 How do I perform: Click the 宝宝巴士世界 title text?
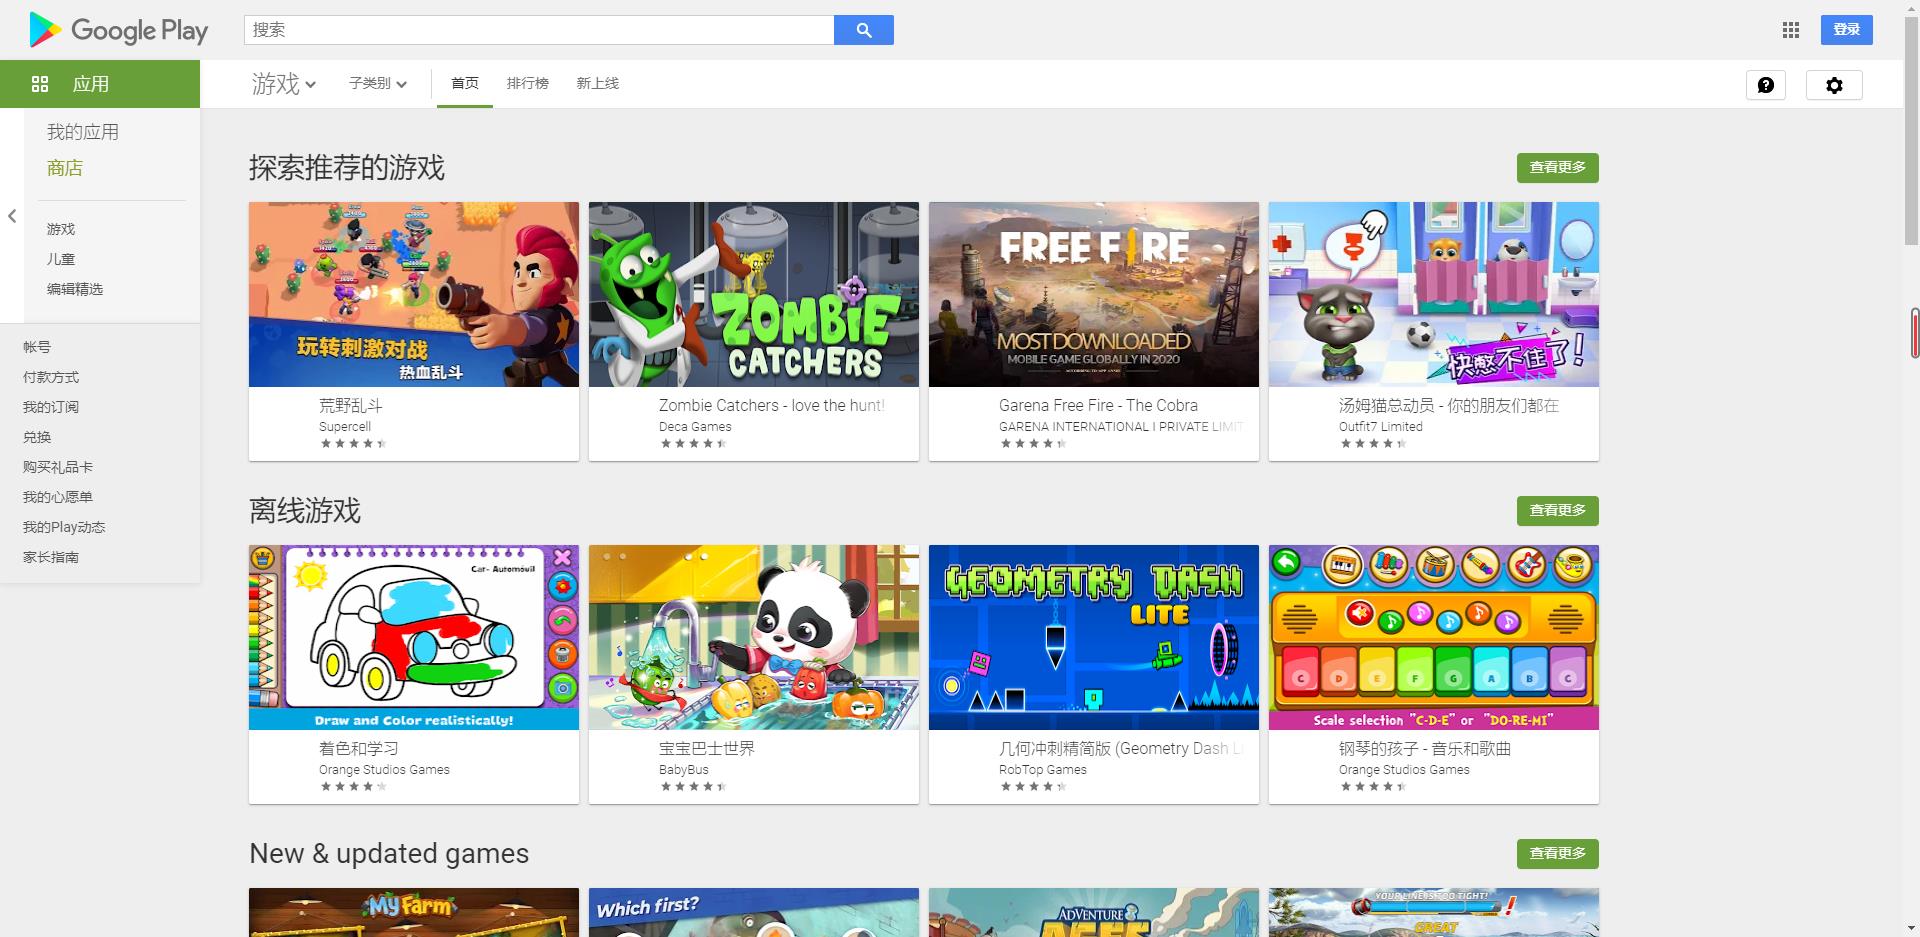tap(707, 749)
